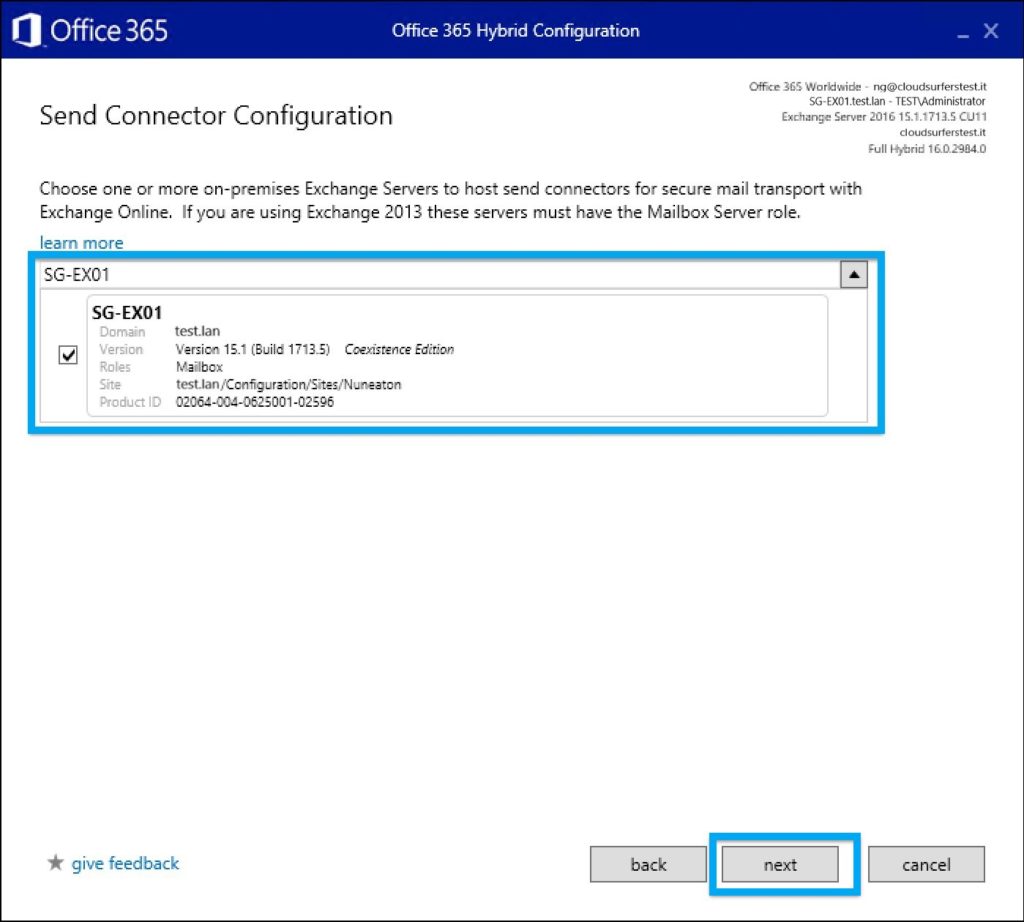Click the SG-EX01.test.lan - TEST\Administrator line
Viewport: 1024px width, 922px height.
[897, 101]
